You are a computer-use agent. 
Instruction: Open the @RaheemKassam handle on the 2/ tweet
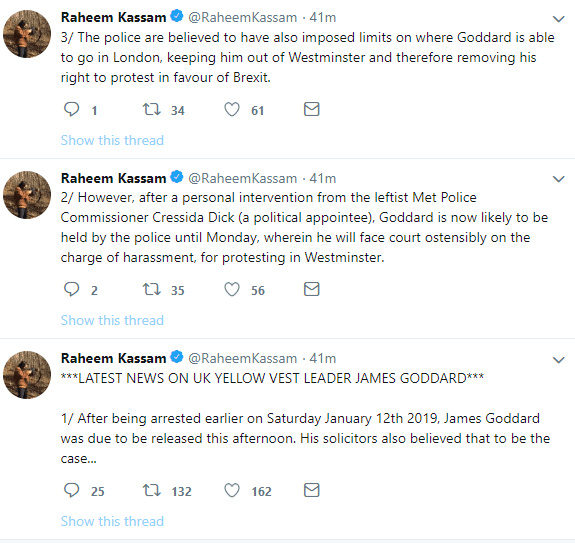click(242, 179)
